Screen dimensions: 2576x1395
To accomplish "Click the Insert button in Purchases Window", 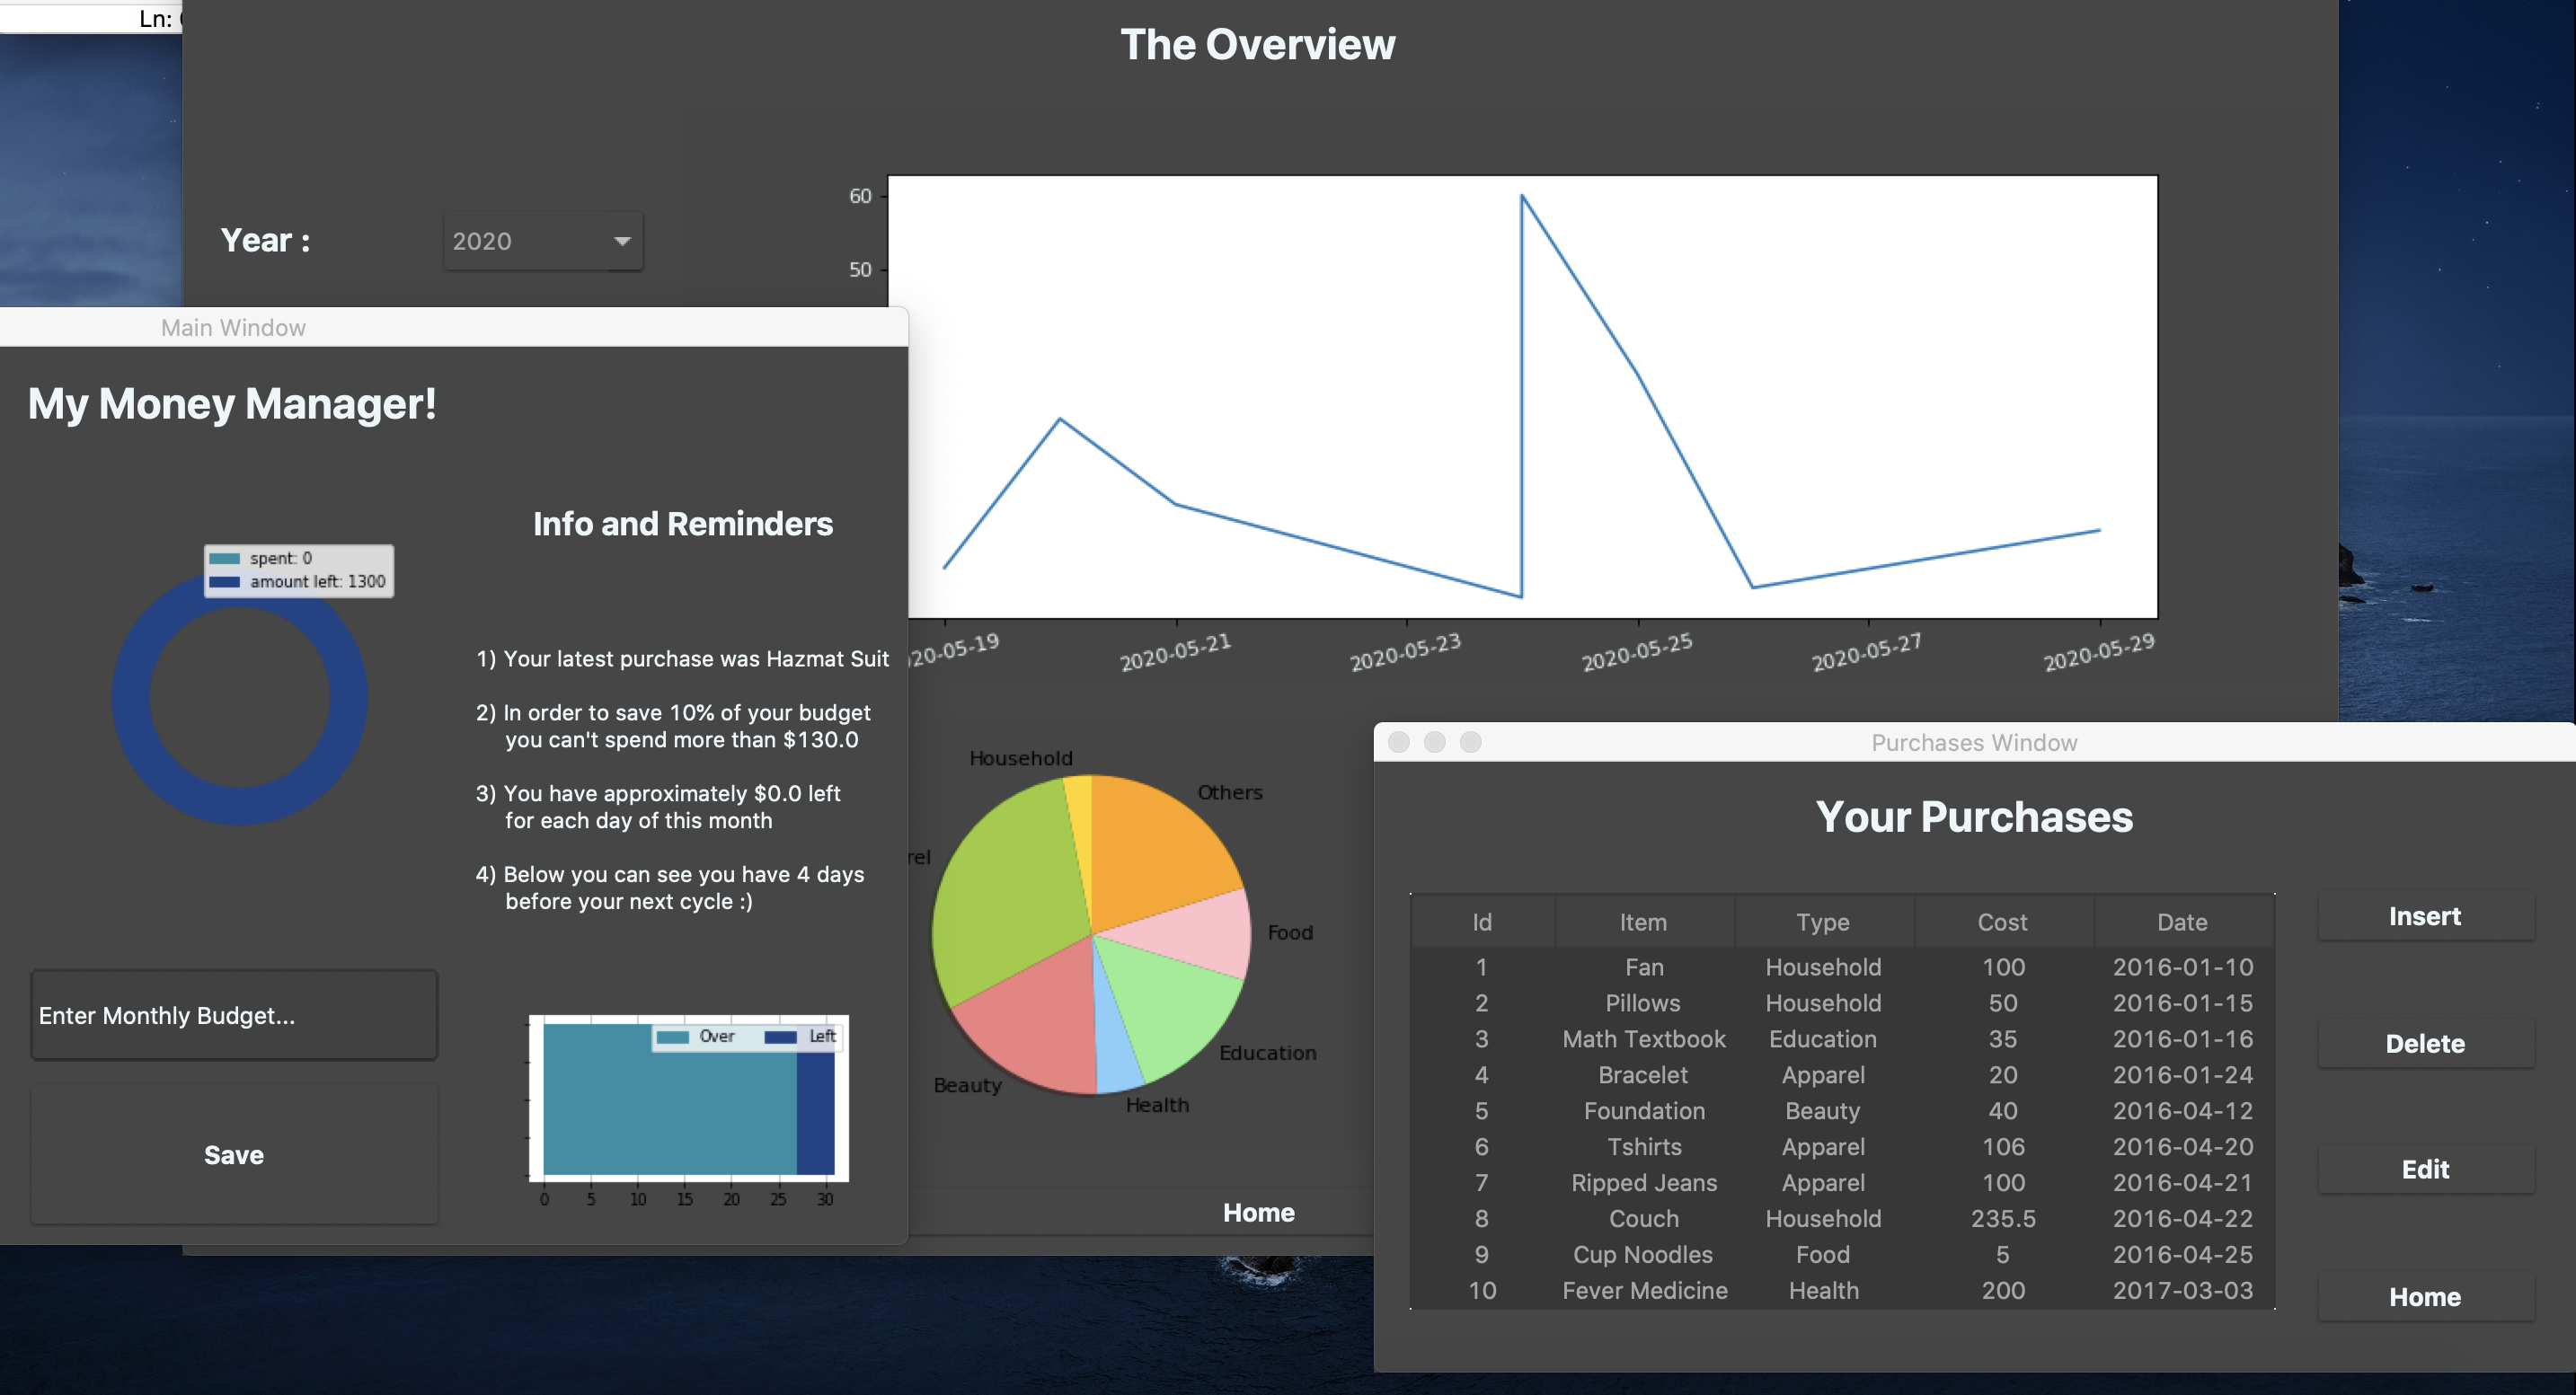I will [2425, 916].
